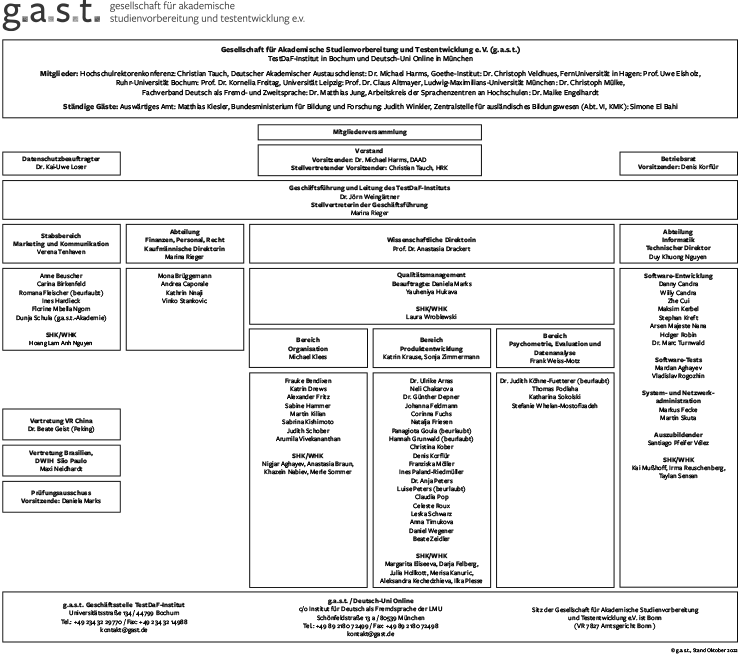Click the name "Danny Candra"
743x655 pixels.
pos(678,284)
